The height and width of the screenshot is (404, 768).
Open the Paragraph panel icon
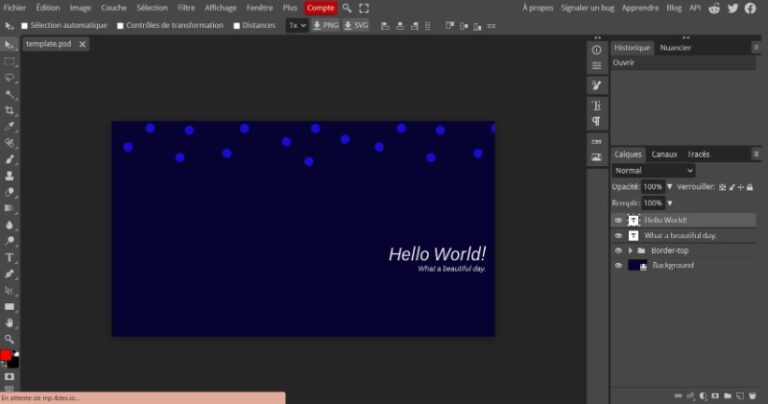pos(596,121)
